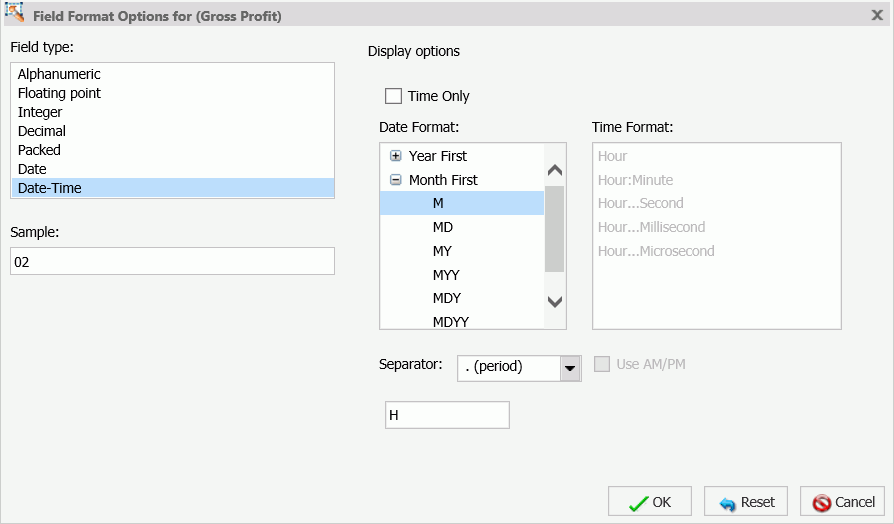Viewport: 894px width, 524px height.
Task: Confirm with the OK button
Action: [650, 502]
